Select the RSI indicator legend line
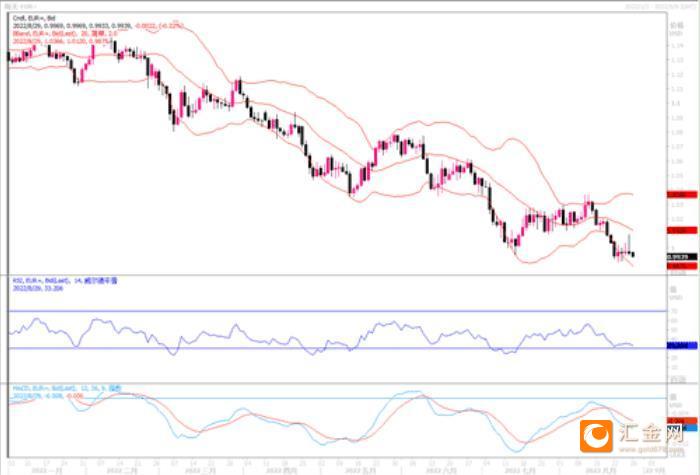 [65, 281]
